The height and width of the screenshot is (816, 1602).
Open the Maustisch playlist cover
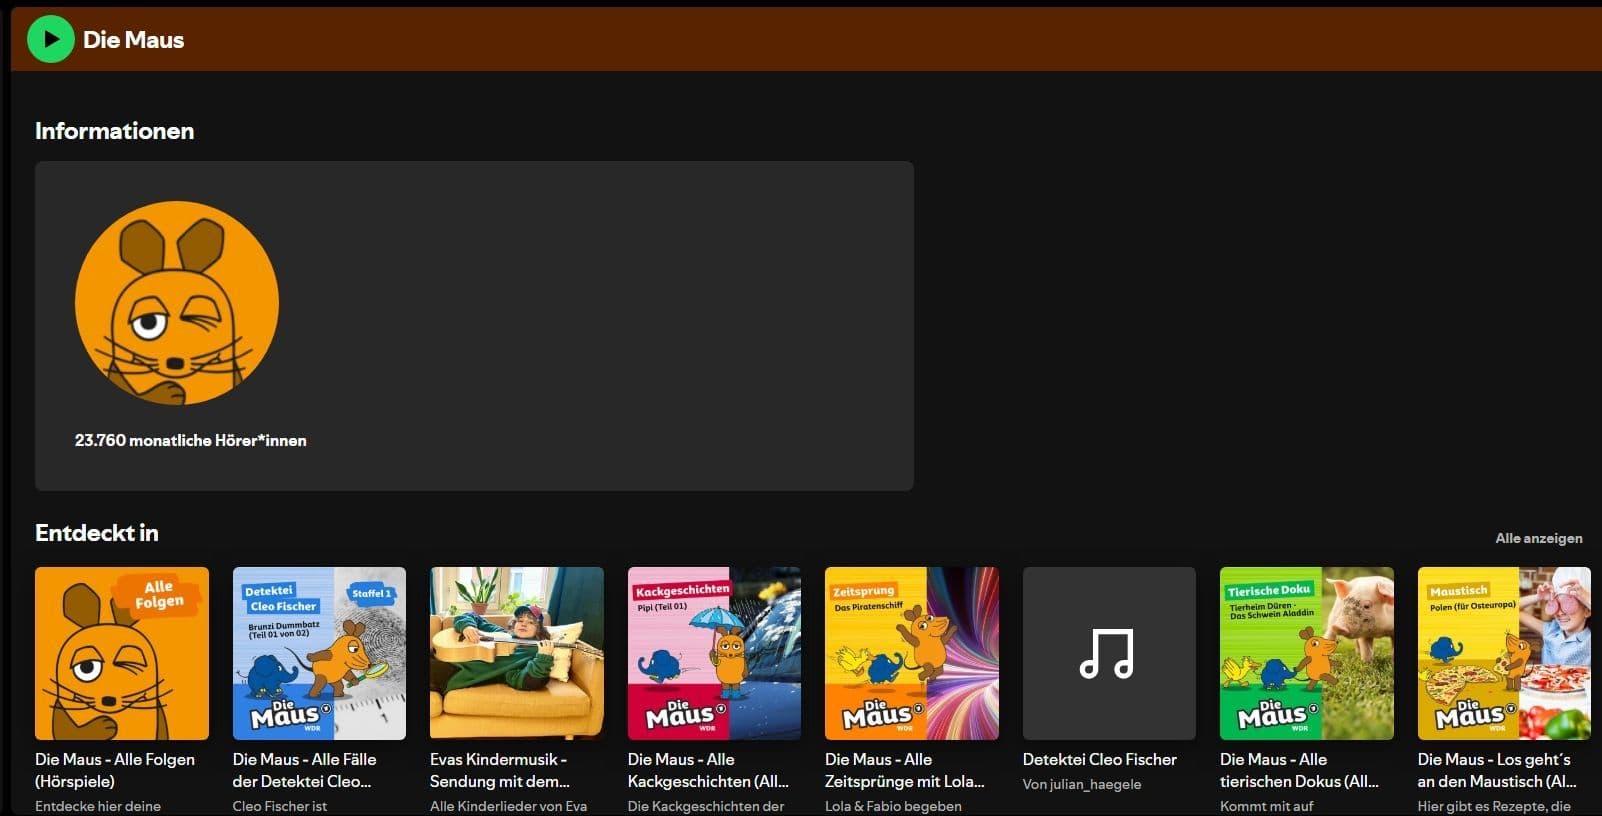[1503, 653]
